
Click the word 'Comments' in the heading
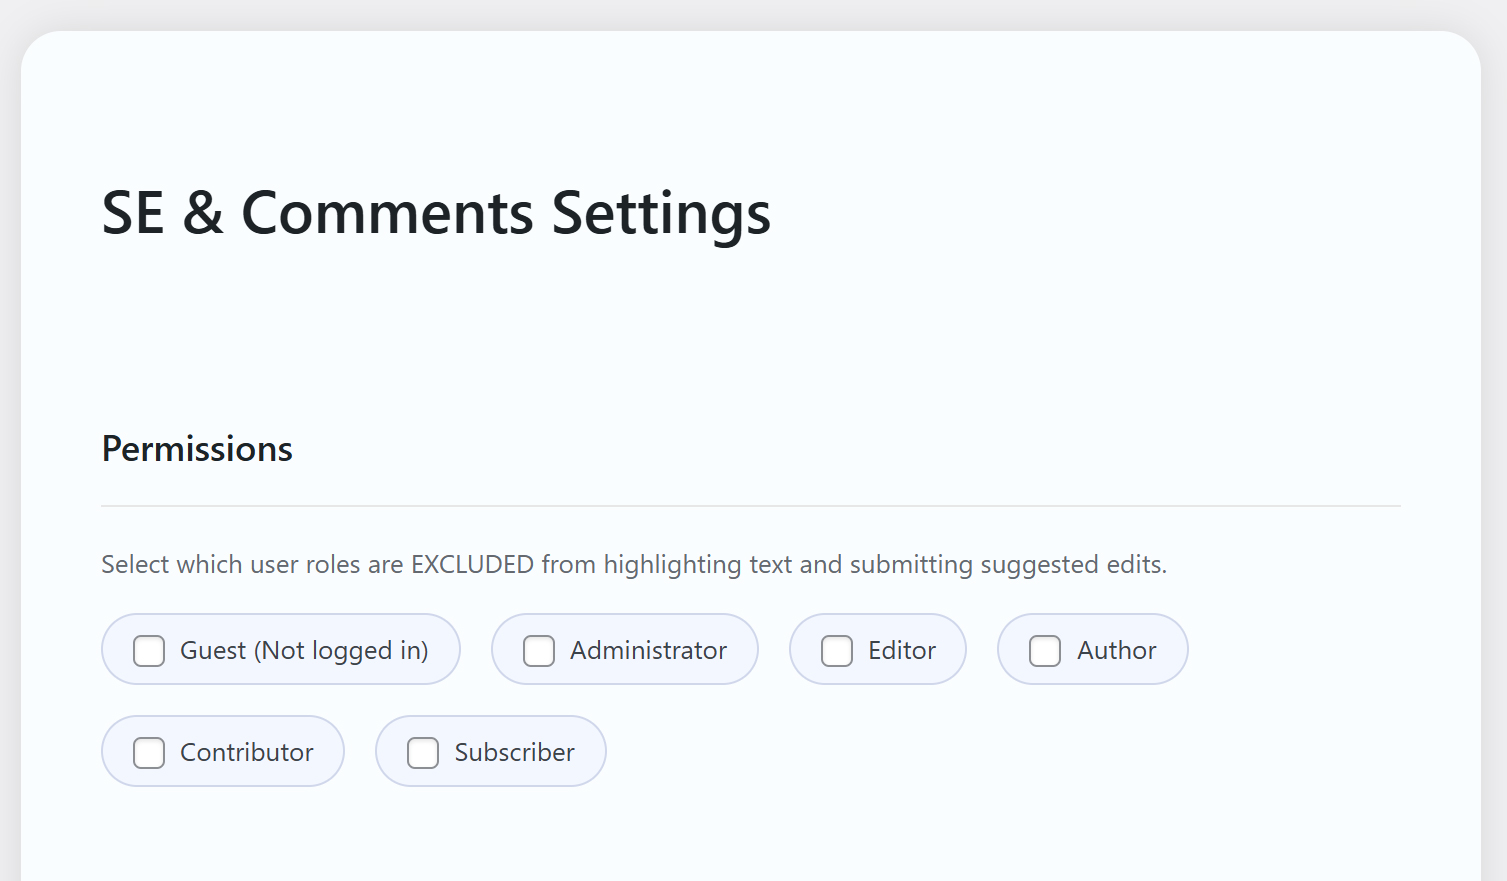click(x=387, y=213)
